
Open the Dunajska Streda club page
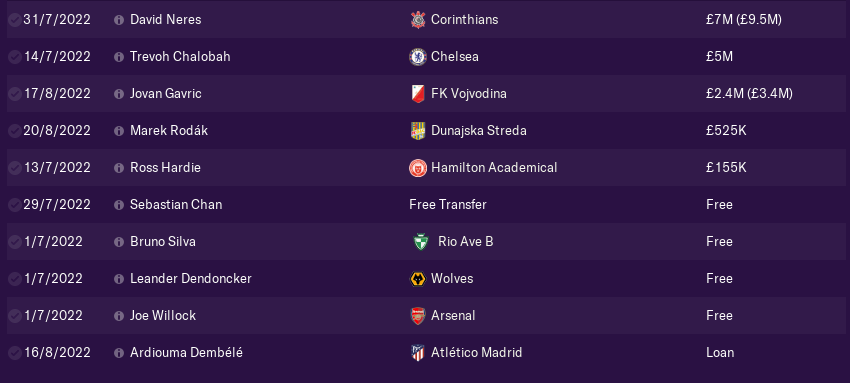pos(479,131)
